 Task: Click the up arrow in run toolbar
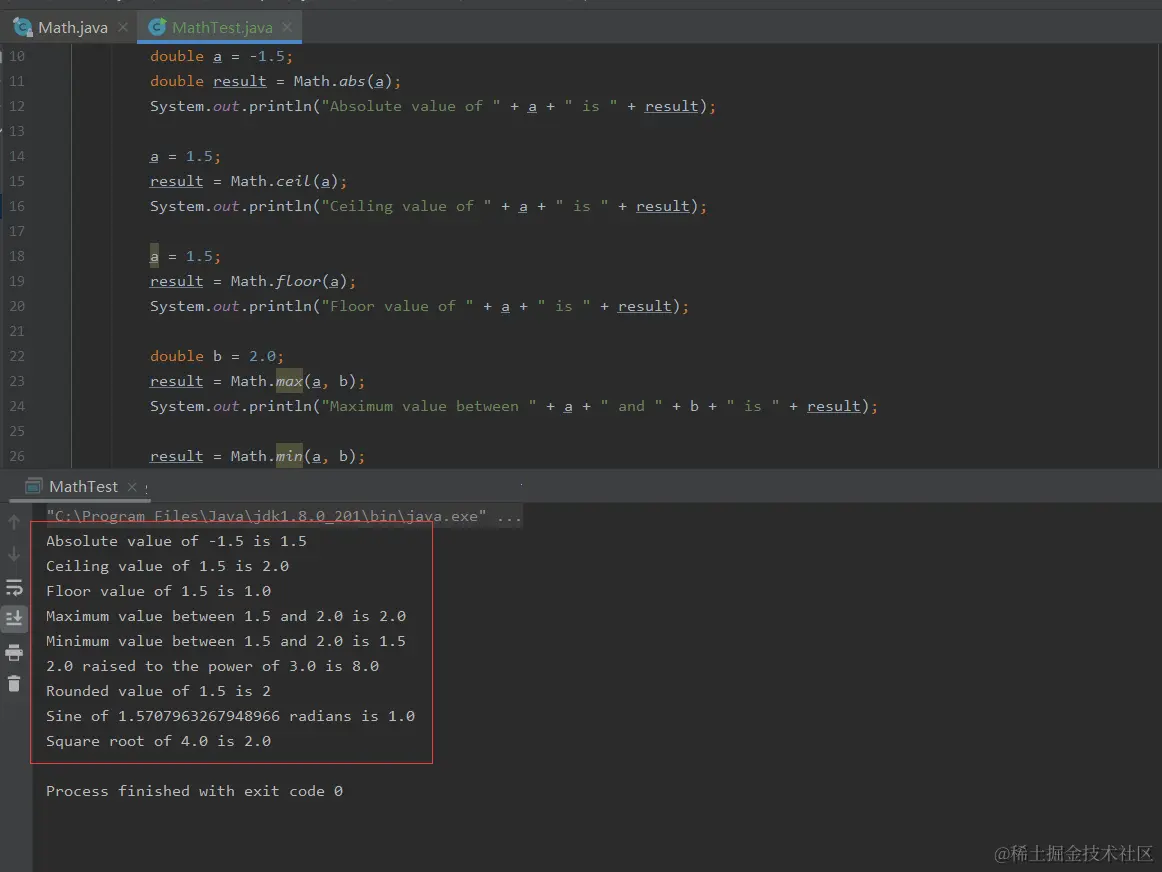click(x=14, y=522)
